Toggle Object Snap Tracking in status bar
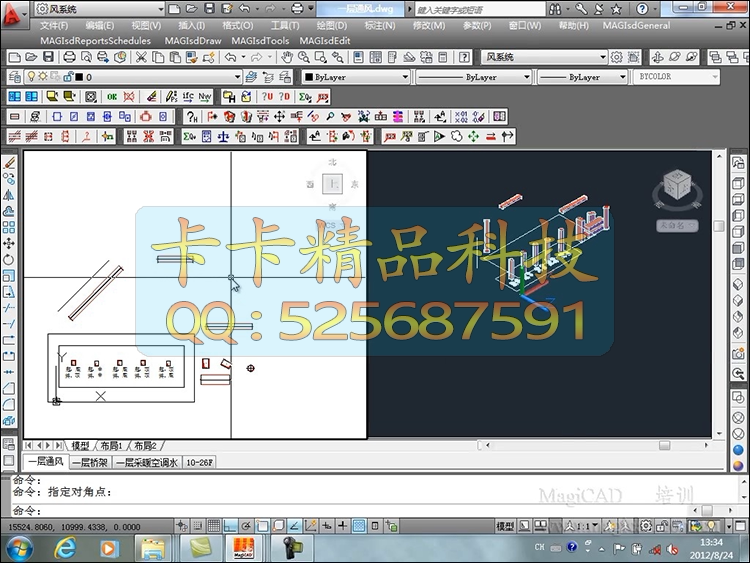750x563 pixels. (x=295, y=526)
